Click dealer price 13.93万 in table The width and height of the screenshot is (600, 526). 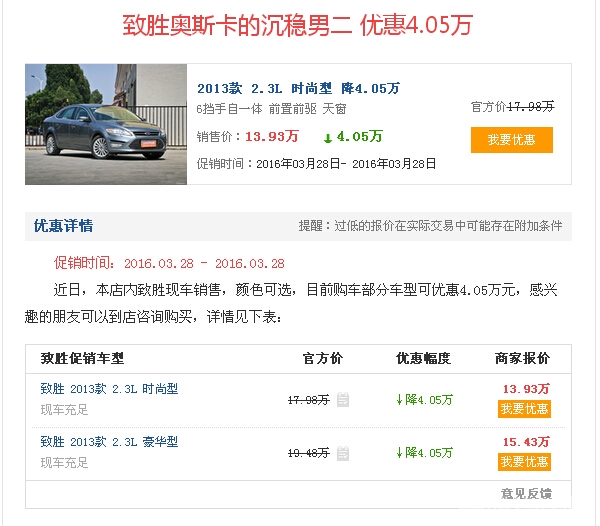(x=526, y=389)
